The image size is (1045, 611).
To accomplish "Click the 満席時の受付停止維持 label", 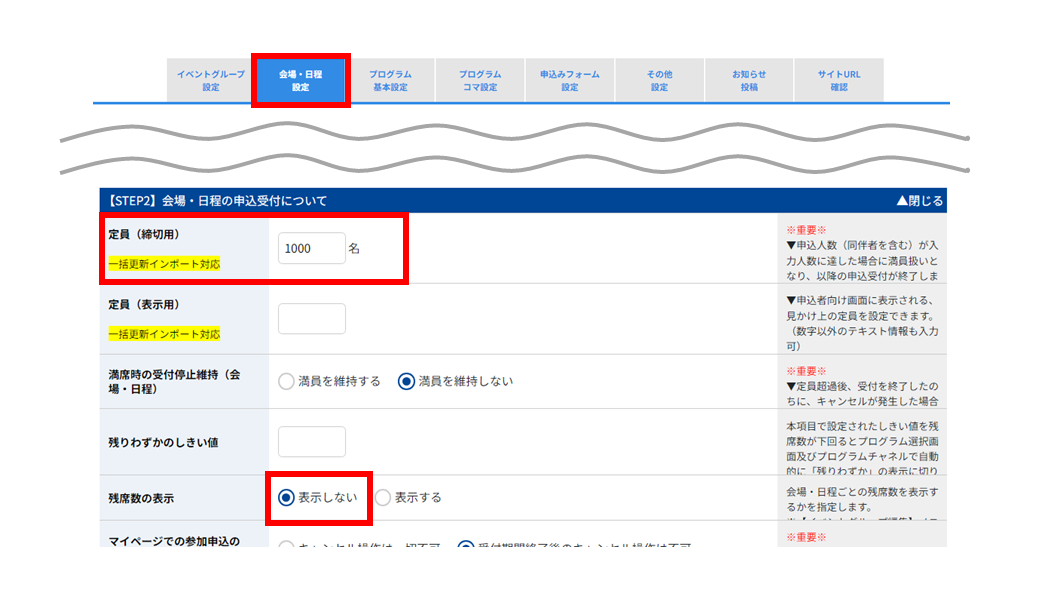I will tap(174, 382).
